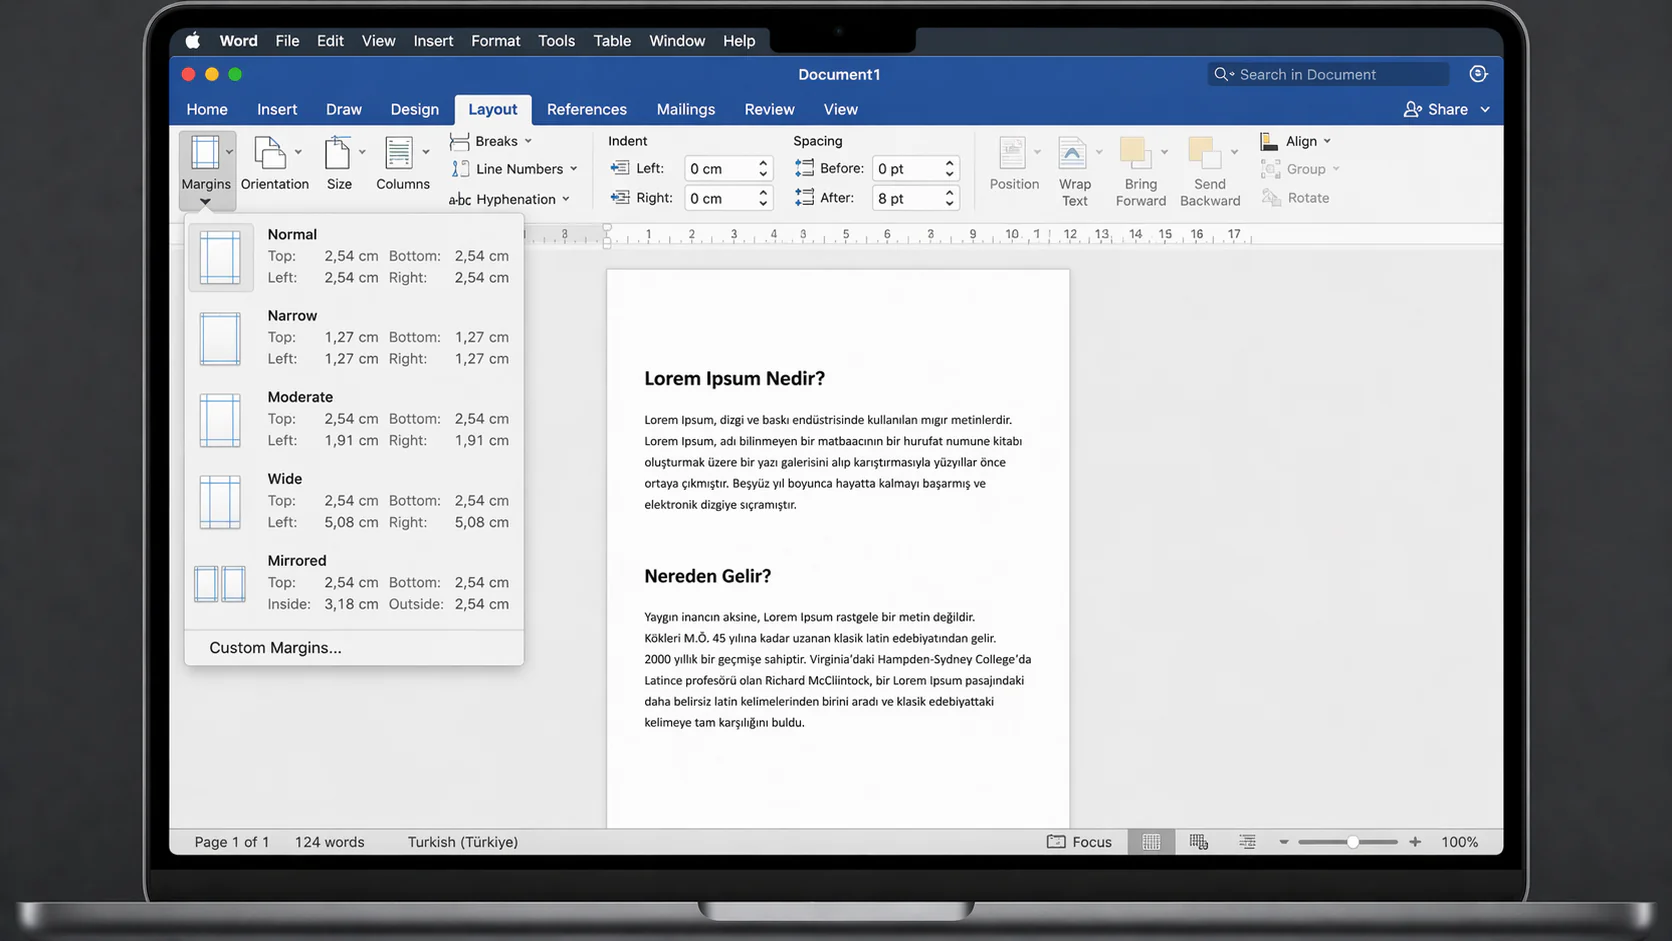Click the Position icon
The height and width of the screenshot is (941, 1672).
click(1014, 165)
